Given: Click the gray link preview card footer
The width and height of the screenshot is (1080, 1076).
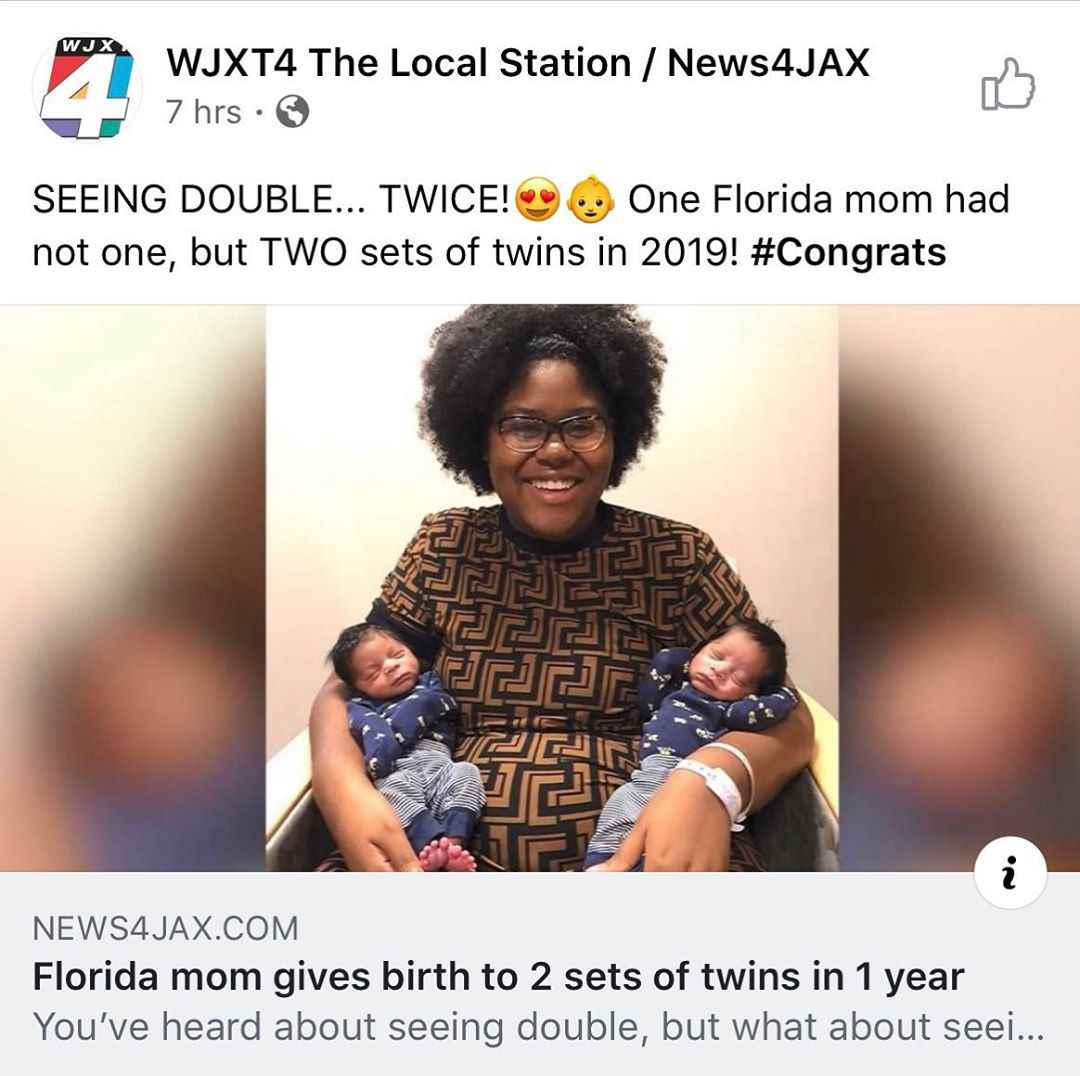Looking at the screenshot, I should [540, 974].
